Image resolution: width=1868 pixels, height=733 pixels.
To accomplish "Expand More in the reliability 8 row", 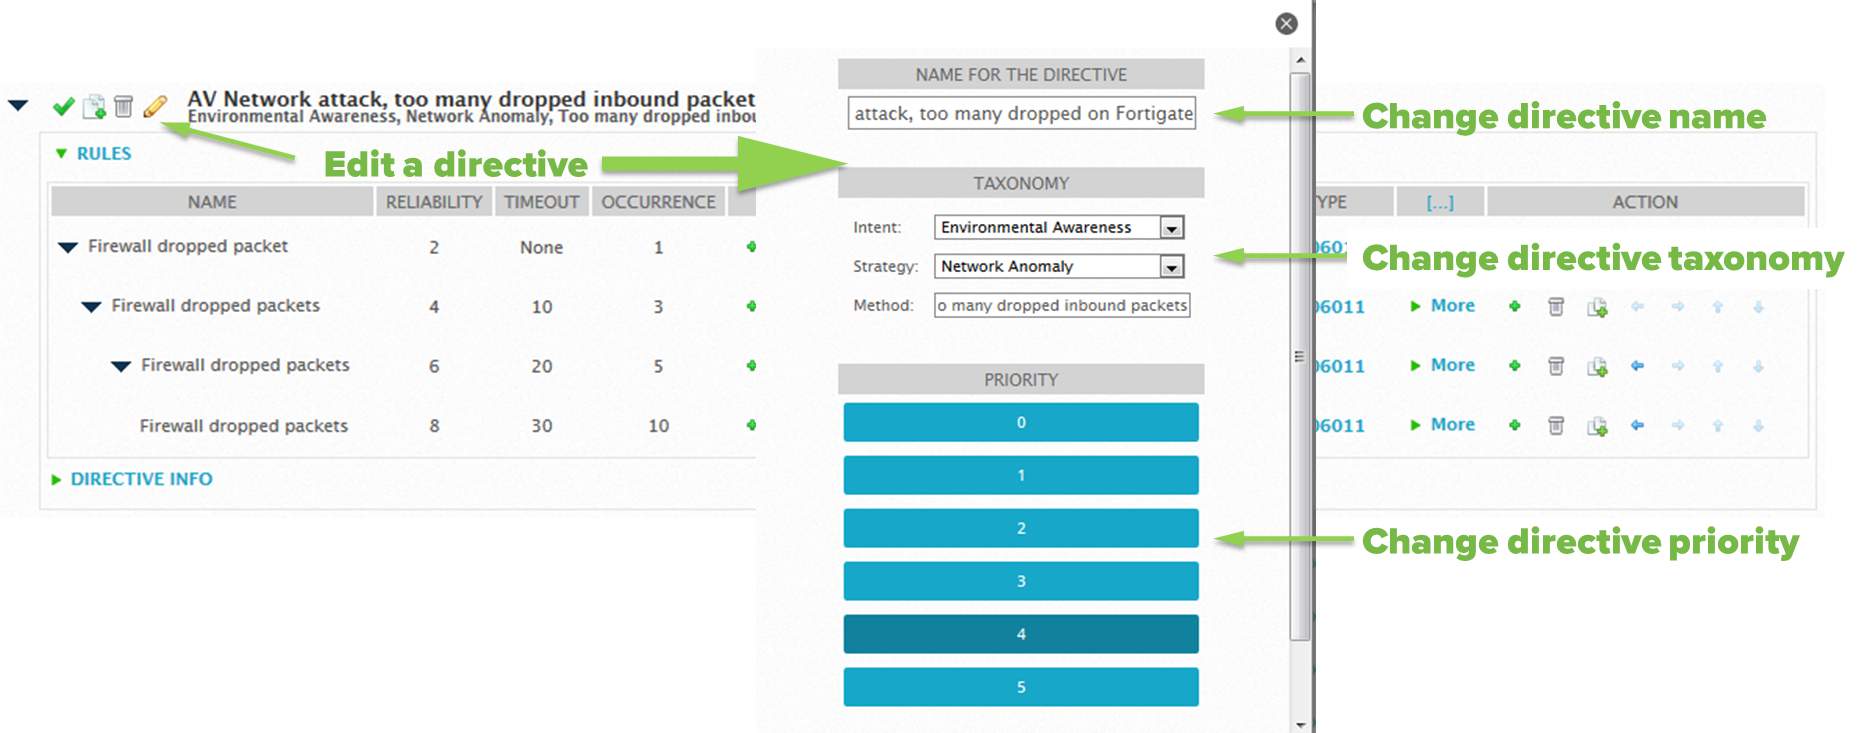I will (x=1443, y=425).
